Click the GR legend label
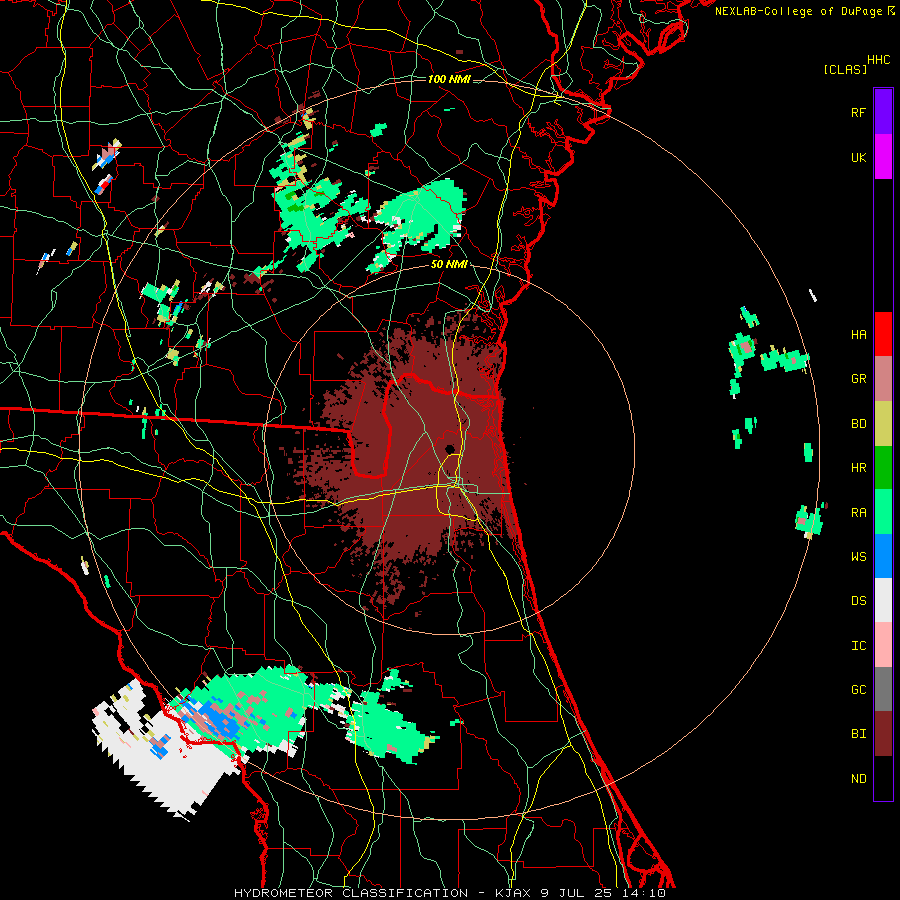 tap(858, 379)
